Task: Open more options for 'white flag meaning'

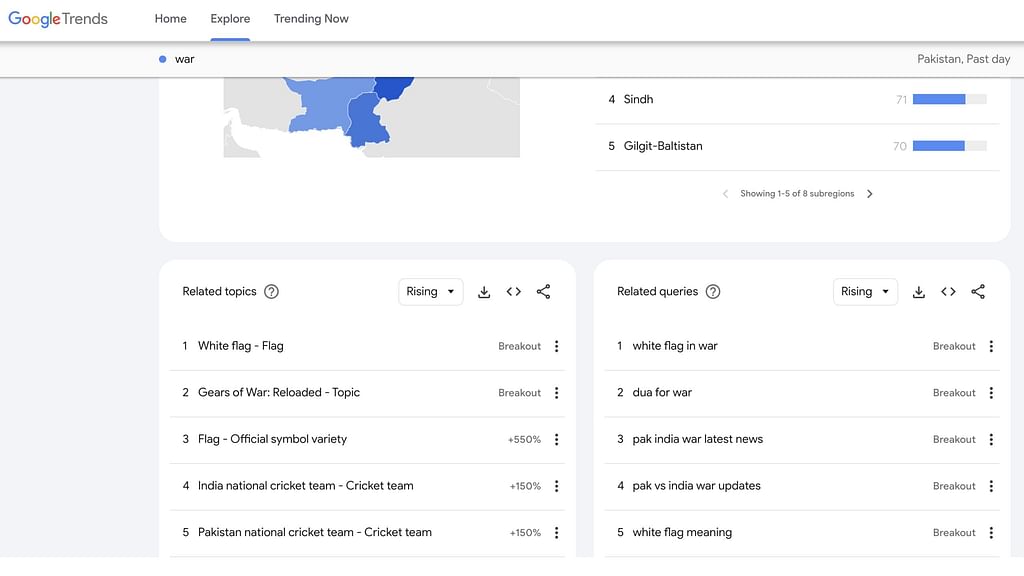Action: pyautogui.click(x=991, y=533)
